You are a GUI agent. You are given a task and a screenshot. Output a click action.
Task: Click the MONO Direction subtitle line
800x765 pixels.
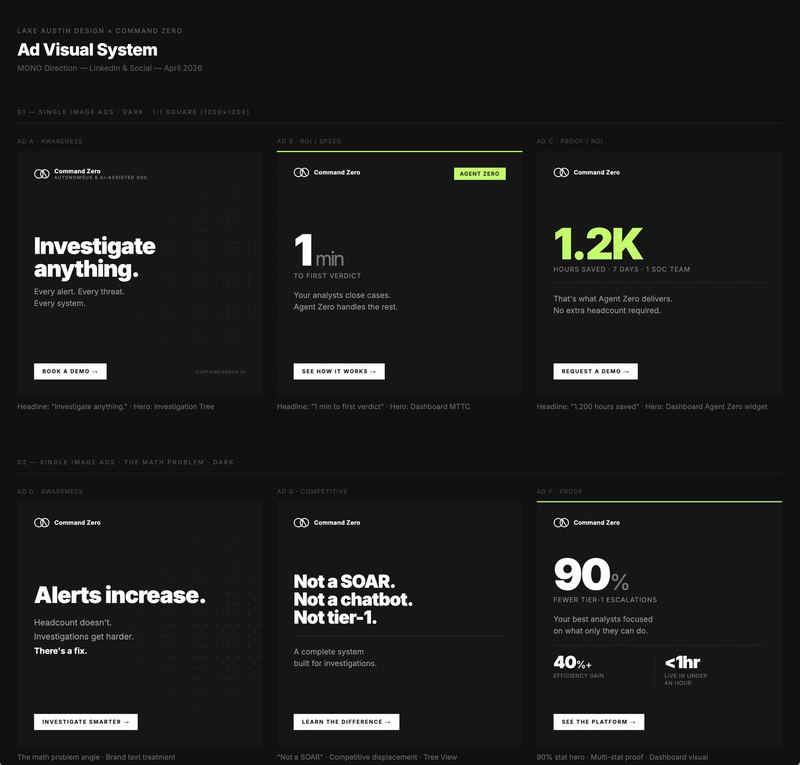[x=110, y=68]
